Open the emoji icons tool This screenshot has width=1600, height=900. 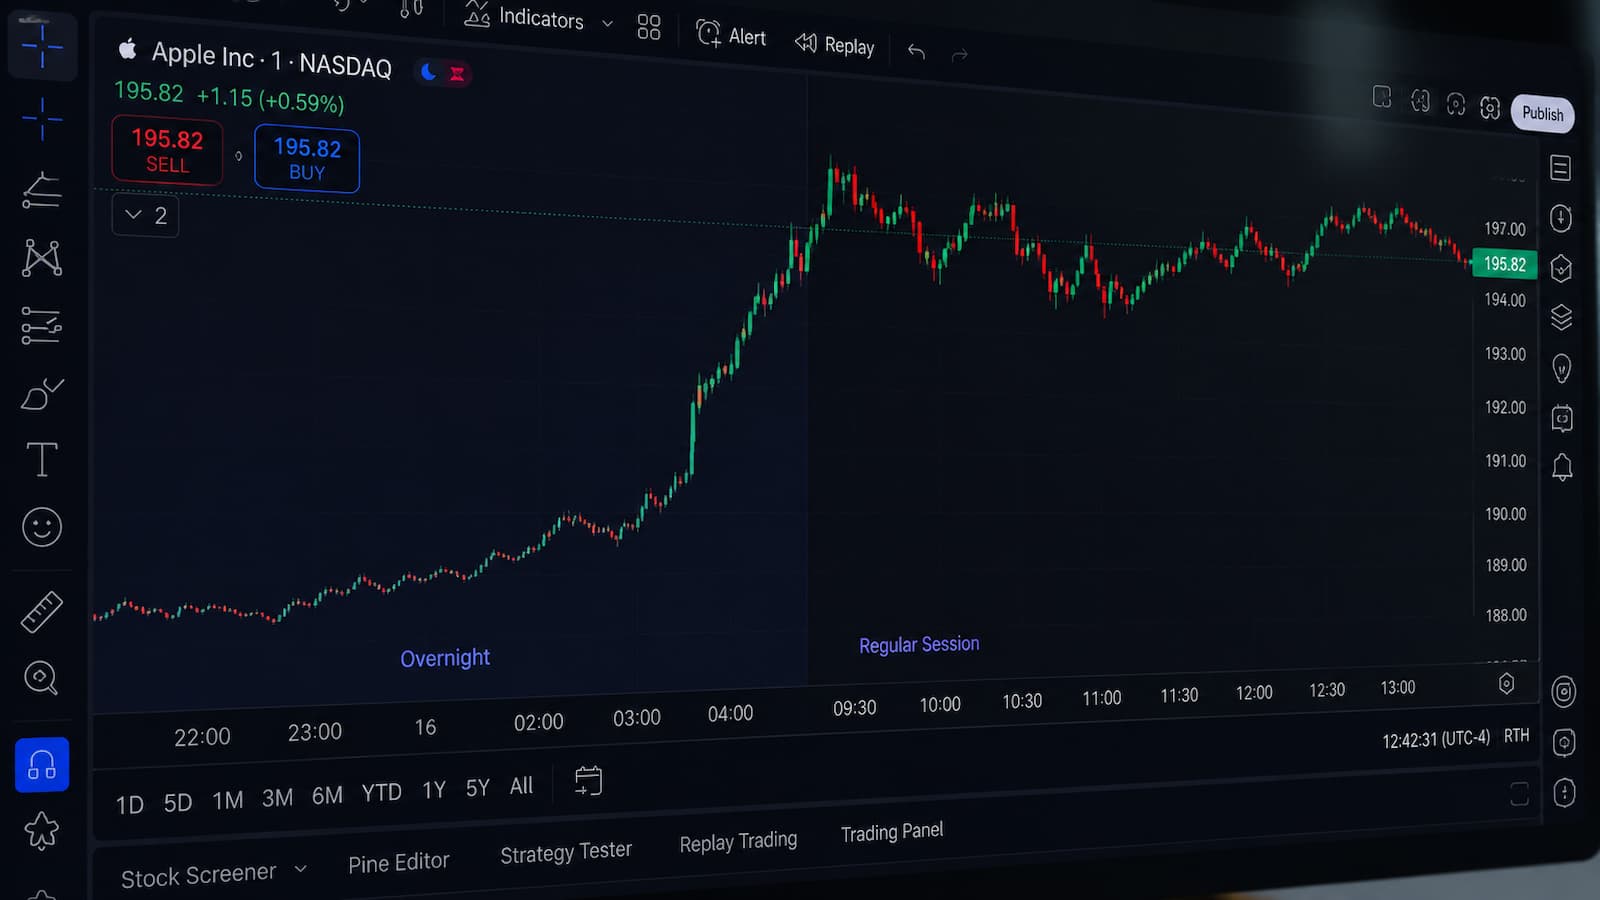(42, 527)
